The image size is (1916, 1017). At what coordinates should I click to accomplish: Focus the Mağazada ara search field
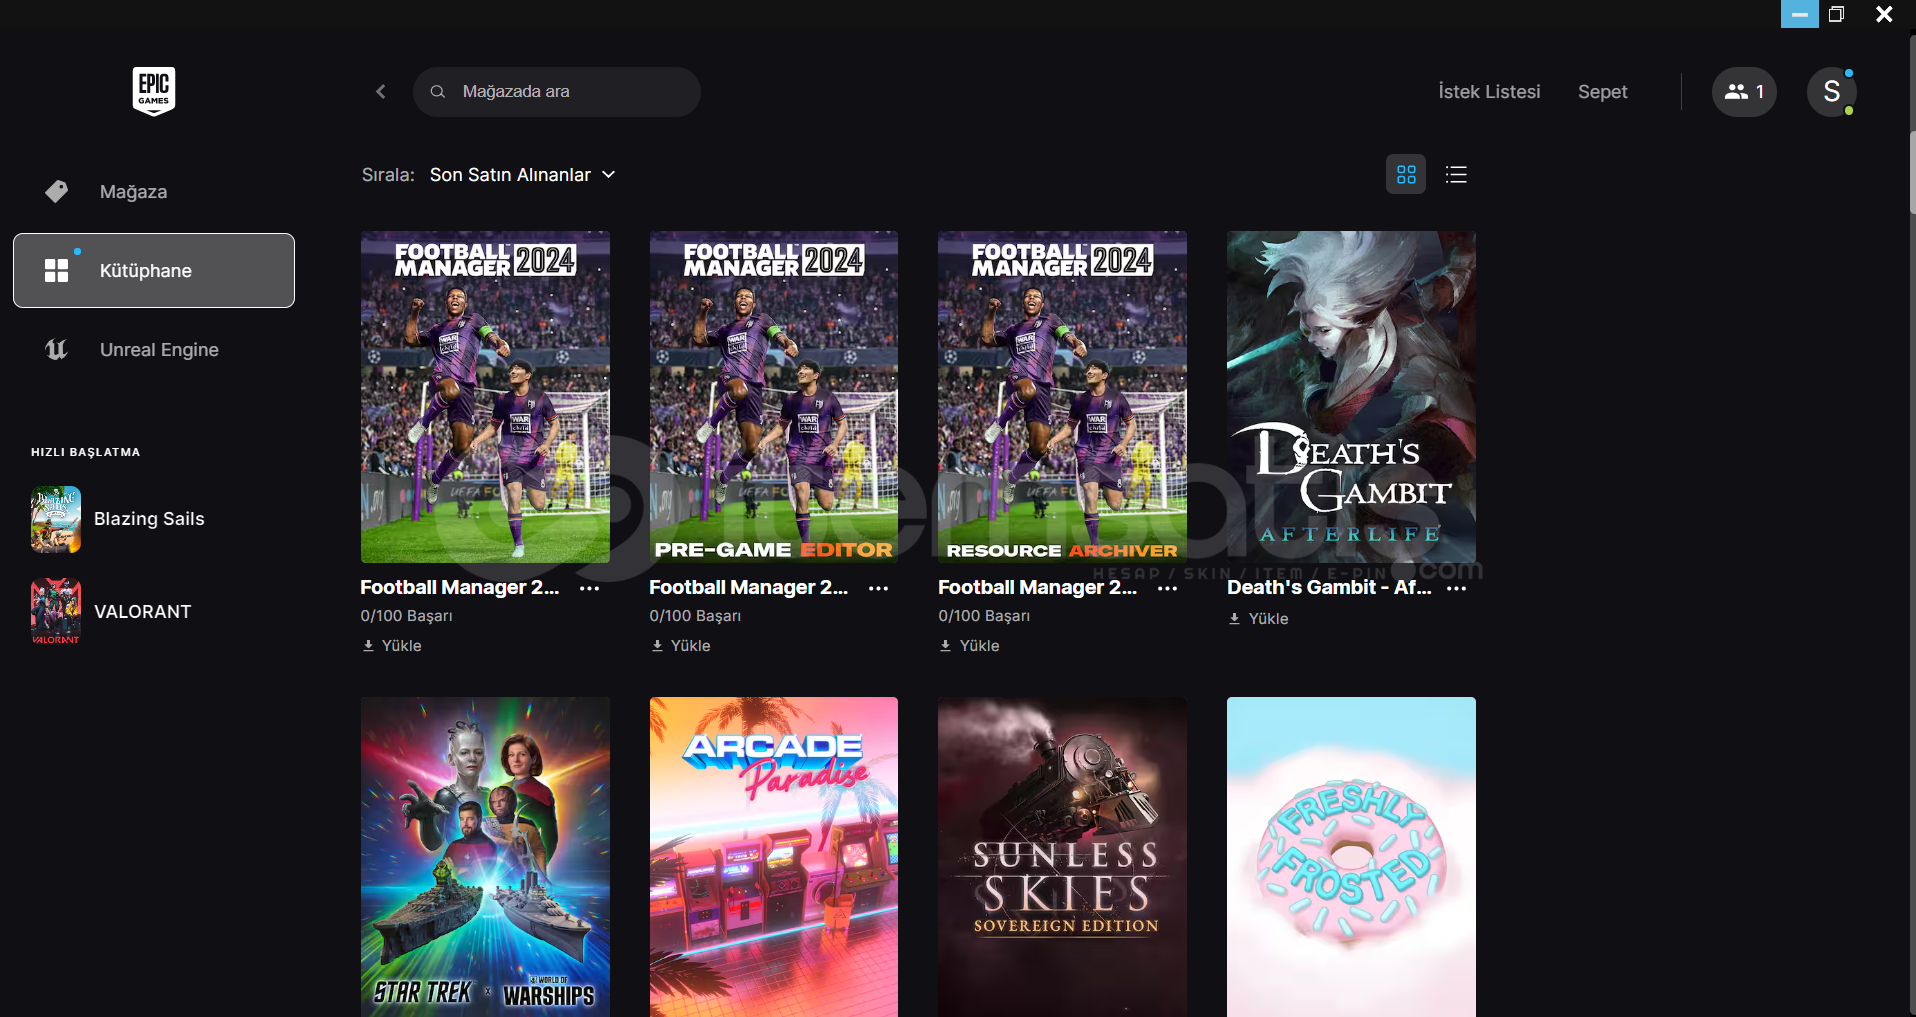(557, 92)
